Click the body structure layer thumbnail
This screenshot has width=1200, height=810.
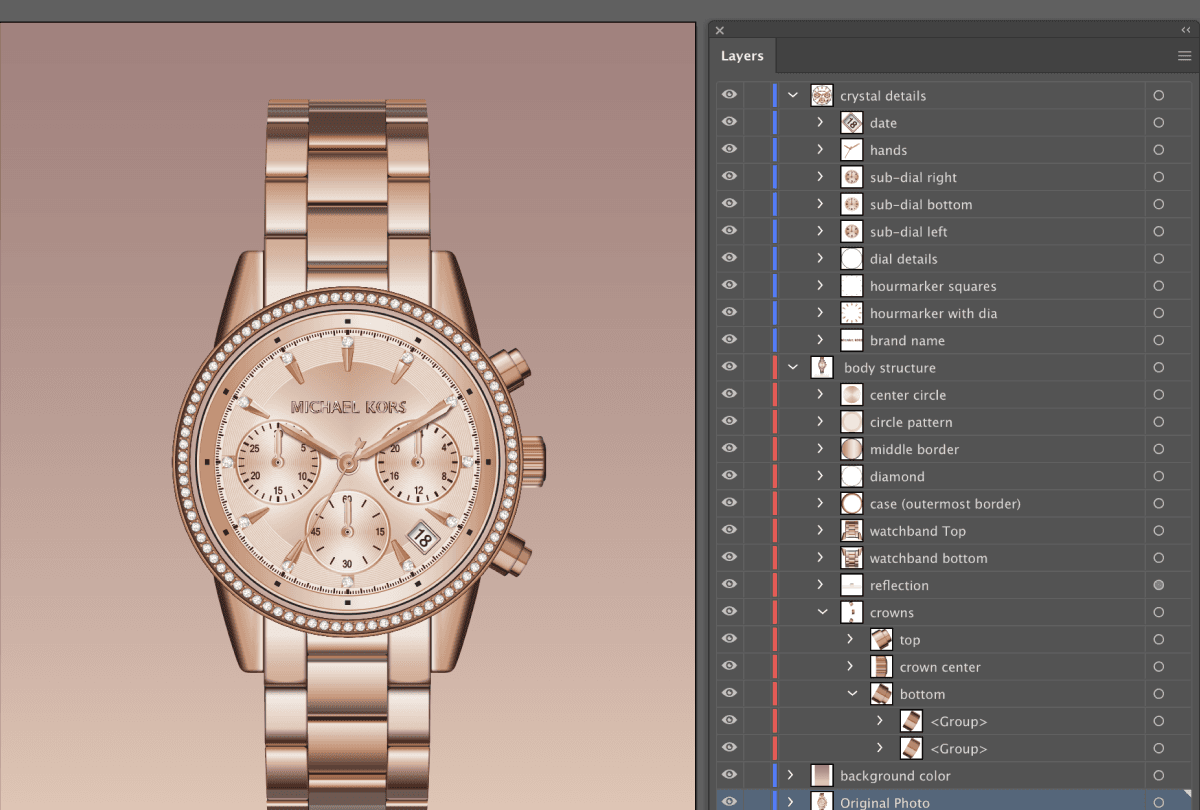[822, 367]
